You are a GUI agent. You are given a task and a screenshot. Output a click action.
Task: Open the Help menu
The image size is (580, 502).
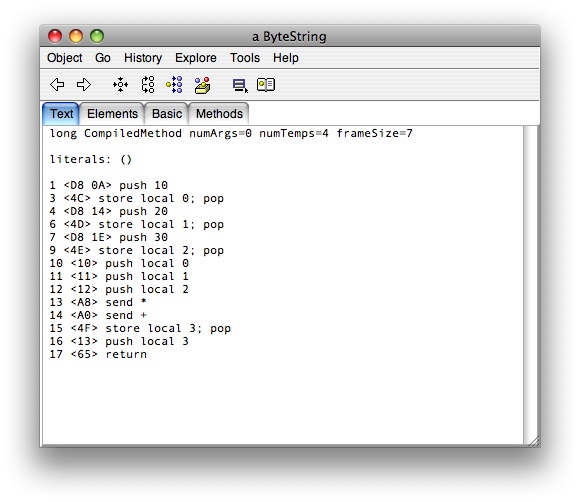[286, 58]
